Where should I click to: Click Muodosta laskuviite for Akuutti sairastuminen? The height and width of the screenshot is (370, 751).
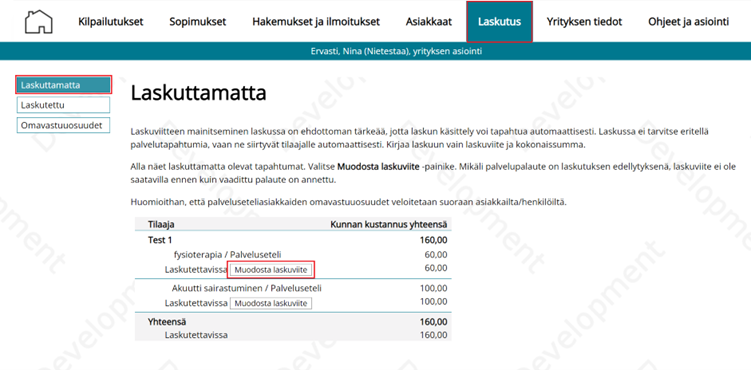click(271, 303)
